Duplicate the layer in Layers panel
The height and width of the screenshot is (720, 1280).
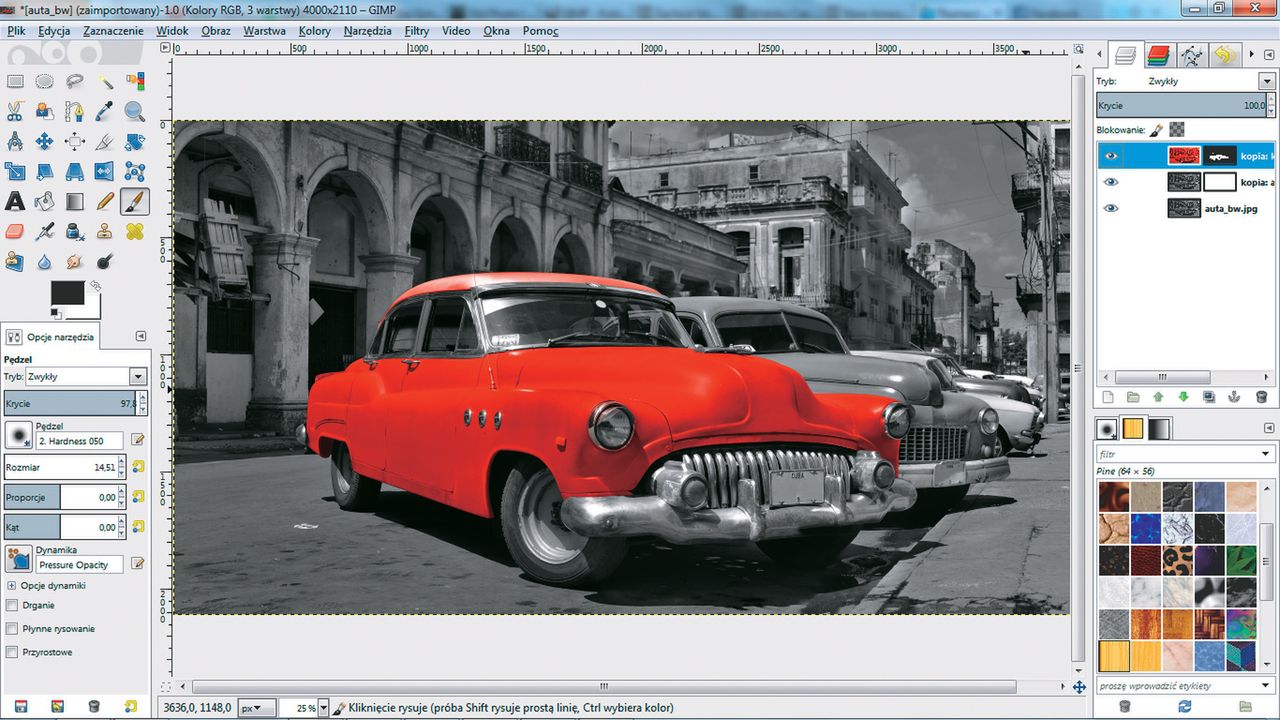pos(1209,397)
